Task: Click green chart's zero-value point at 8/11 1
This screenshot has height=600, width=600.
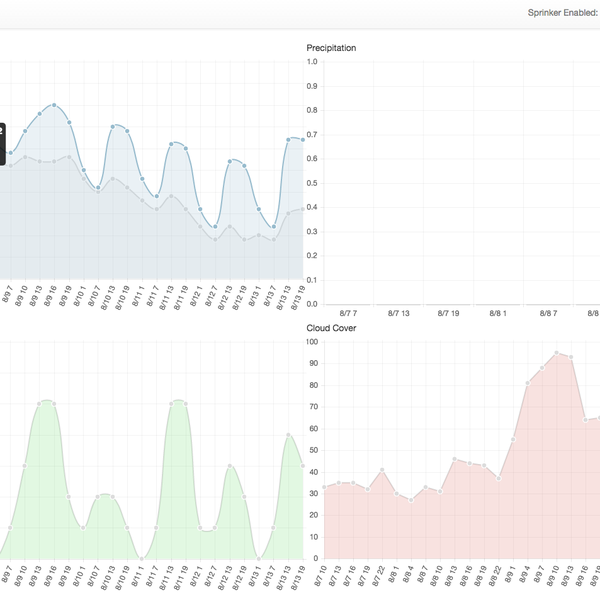Action: 141,558
